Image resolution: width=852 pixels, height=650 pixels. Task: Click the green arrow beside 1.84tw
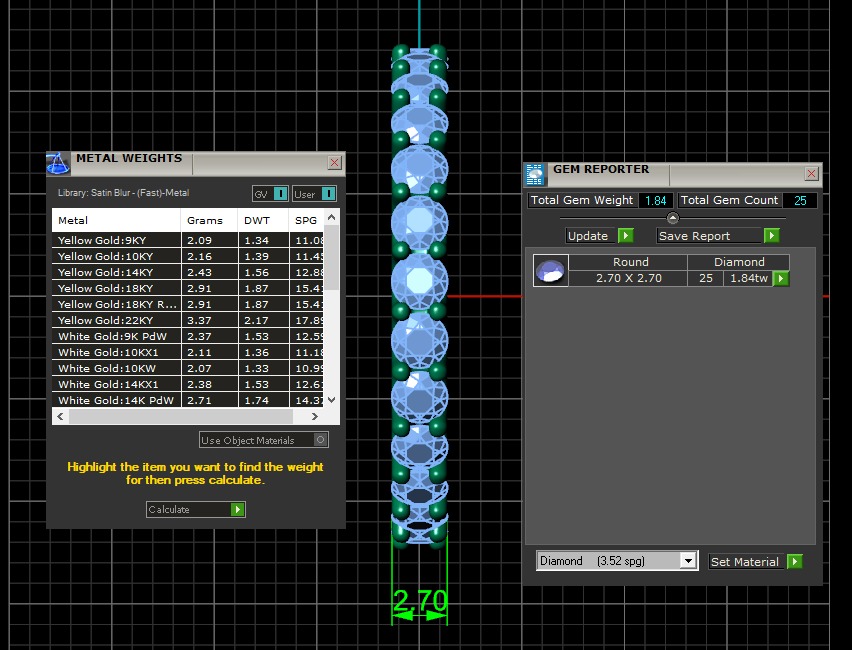coord(781,279)
